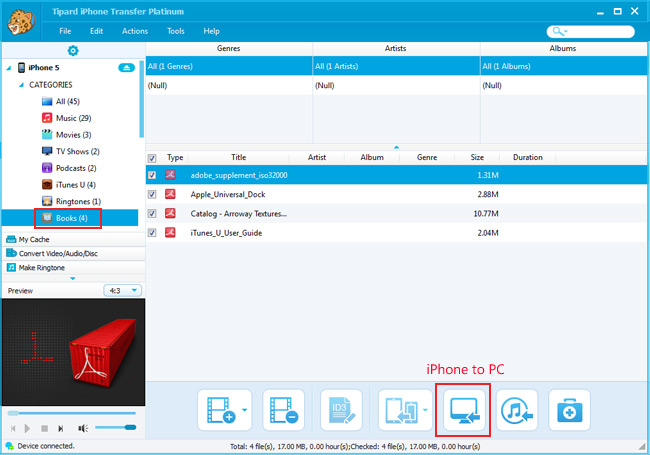This screenshot has width=650, height=455.
Task: Click the transfer to iTunes button
Action: coord(517,410)
